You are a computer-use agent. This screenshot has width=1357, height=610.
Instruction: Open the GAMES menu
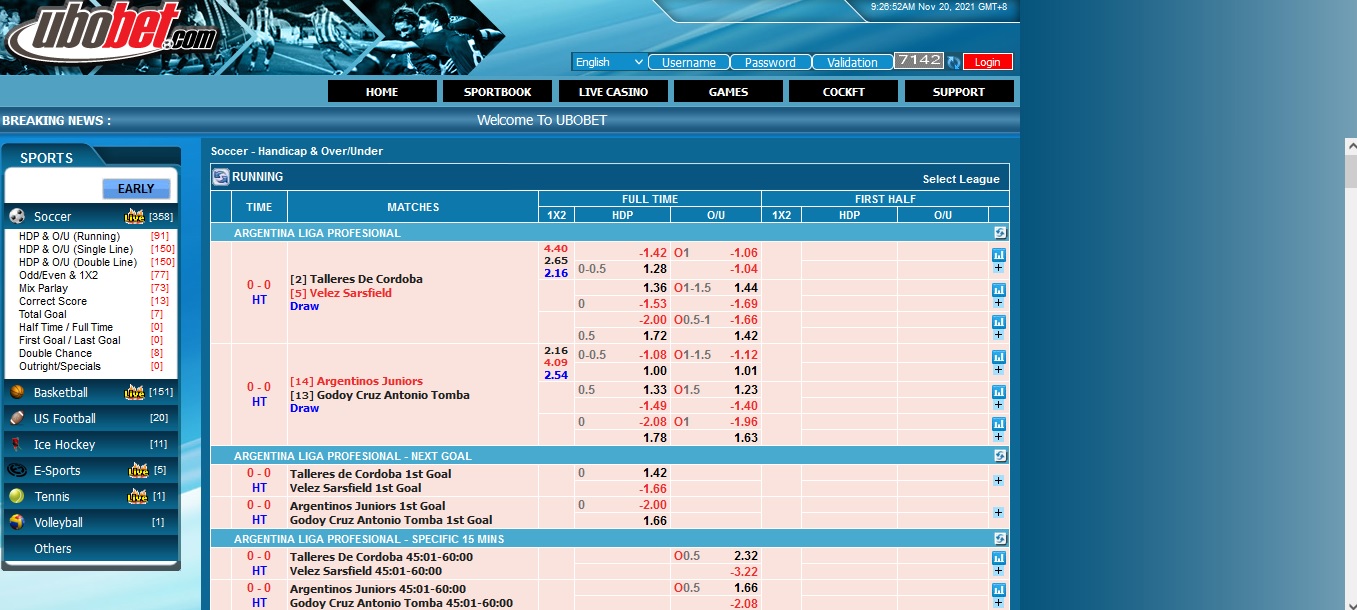728,91
